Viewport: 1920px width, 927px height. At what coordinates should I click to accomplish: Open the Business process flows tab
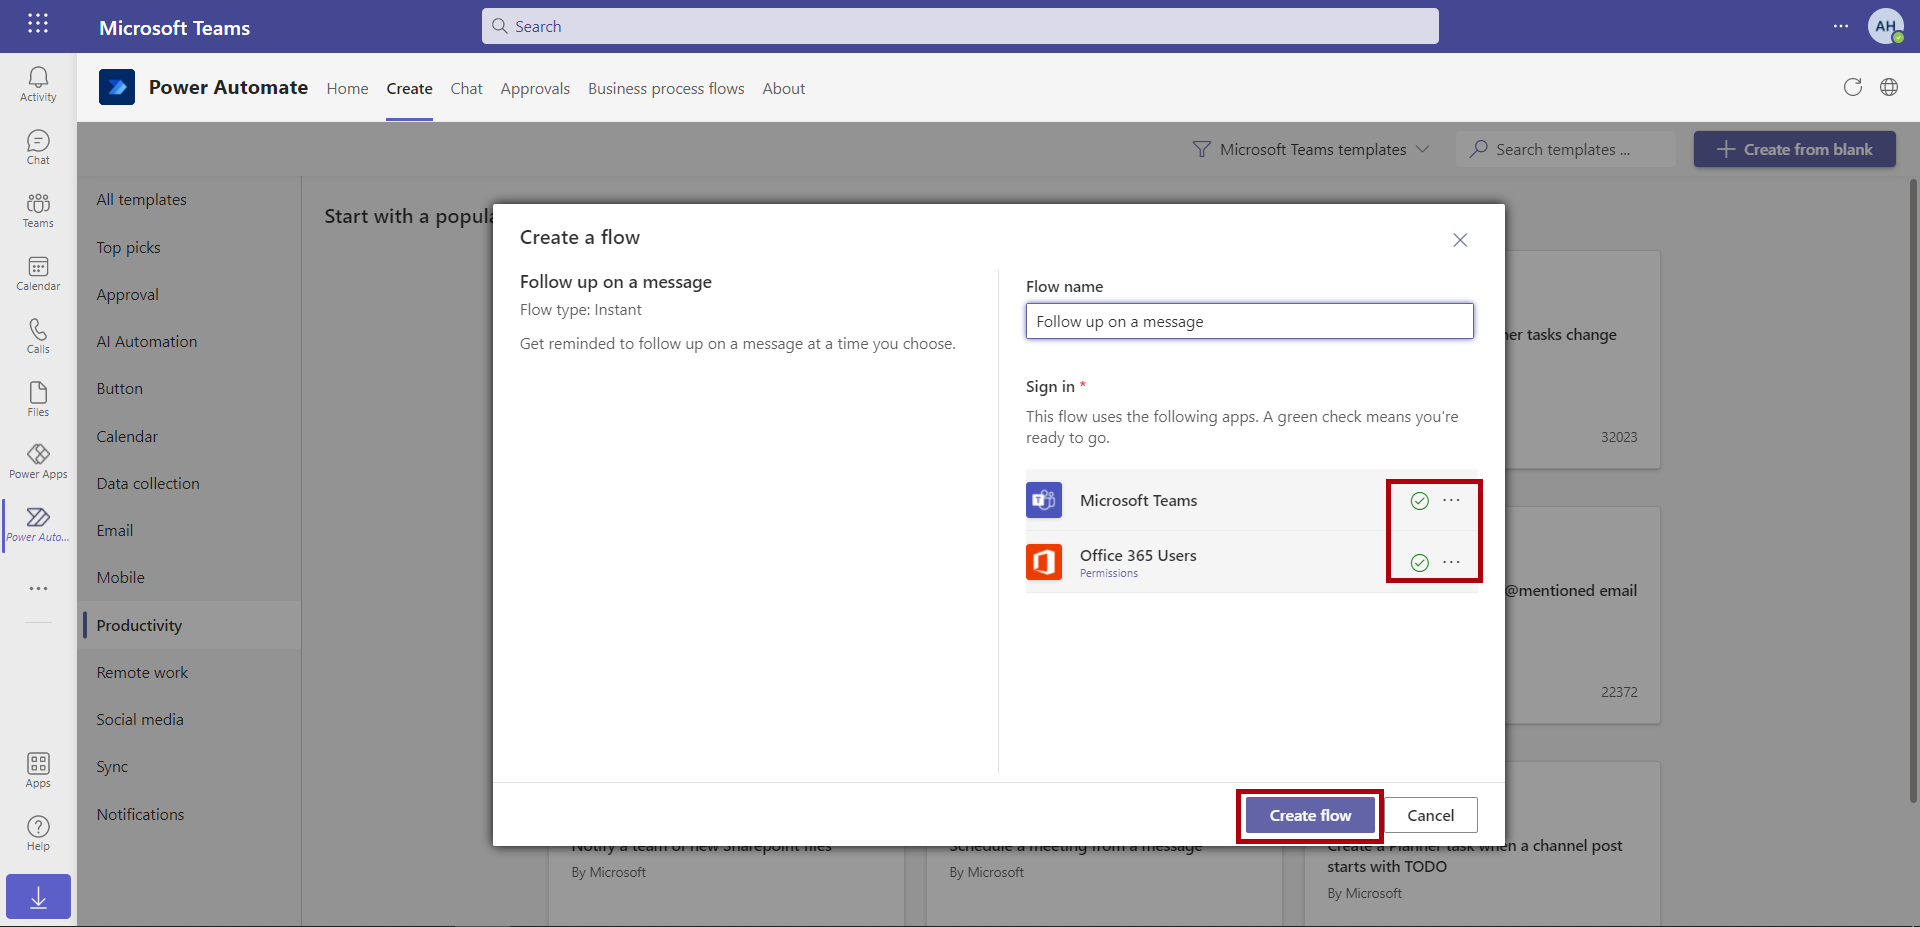(x=666, y=88)
